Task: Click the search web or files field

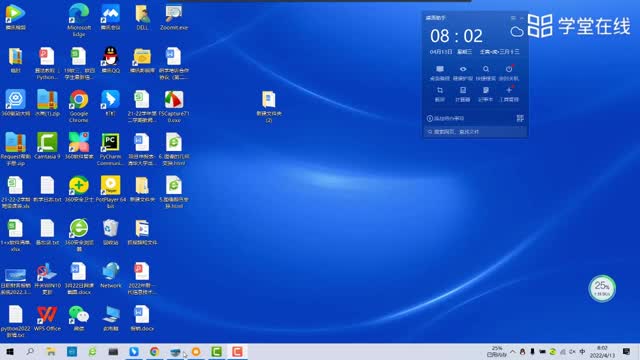Action: coord(475,132)
